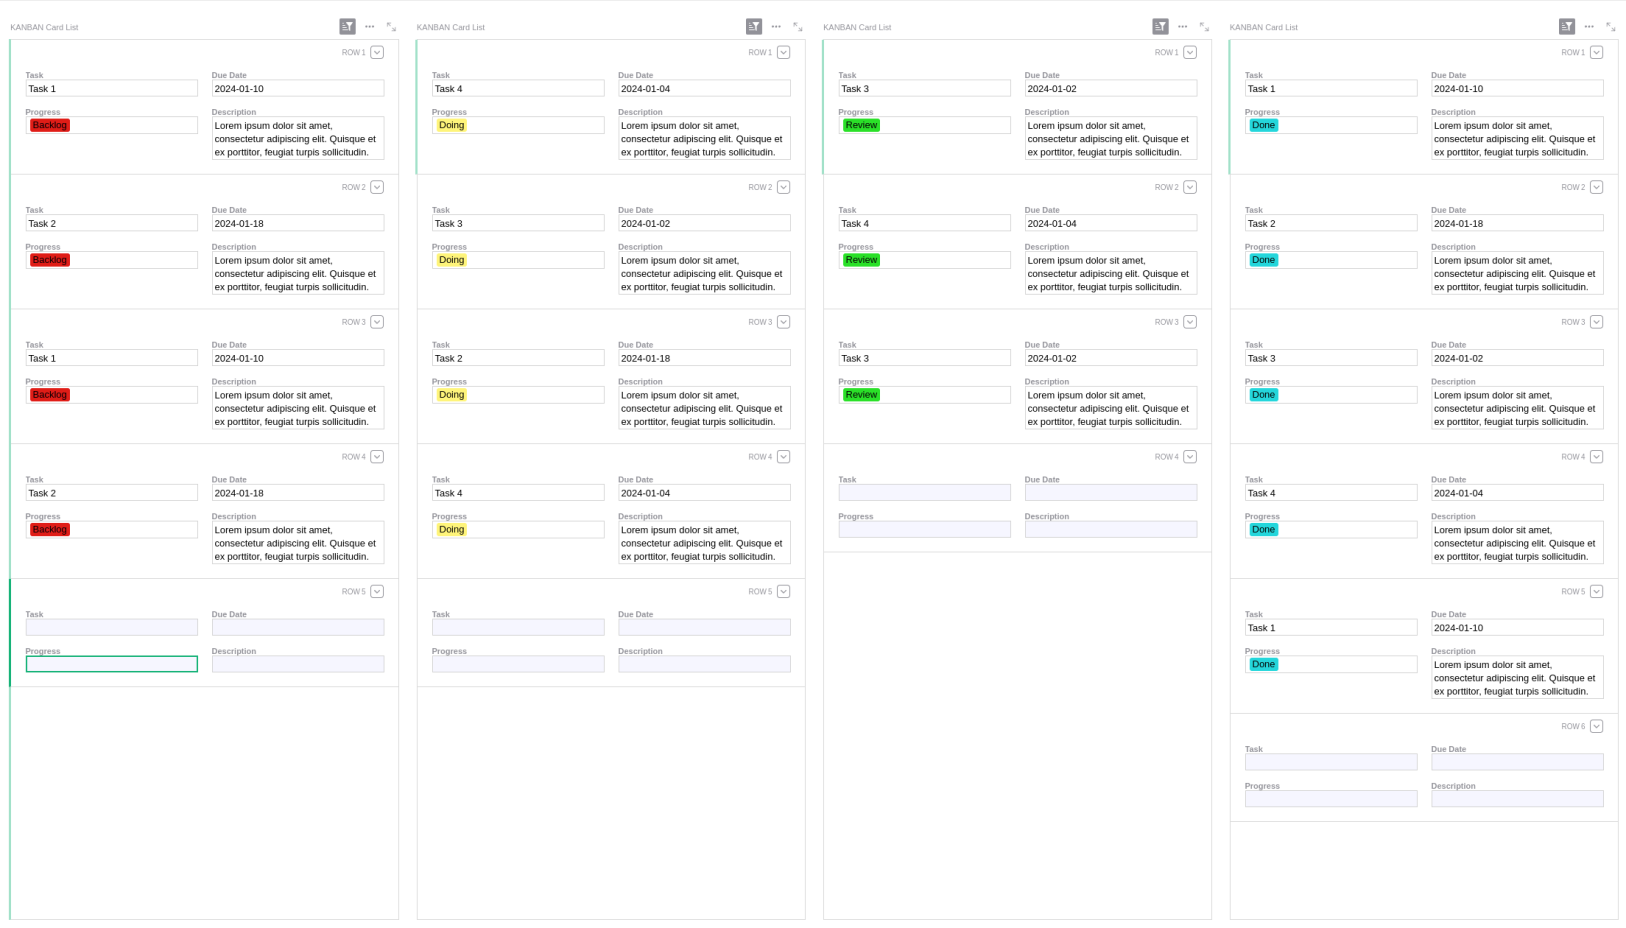This screenshot has height=928, width=1626.
Task: Select the Task 2 input field in Backlog panel
Action: click(111, 223)
